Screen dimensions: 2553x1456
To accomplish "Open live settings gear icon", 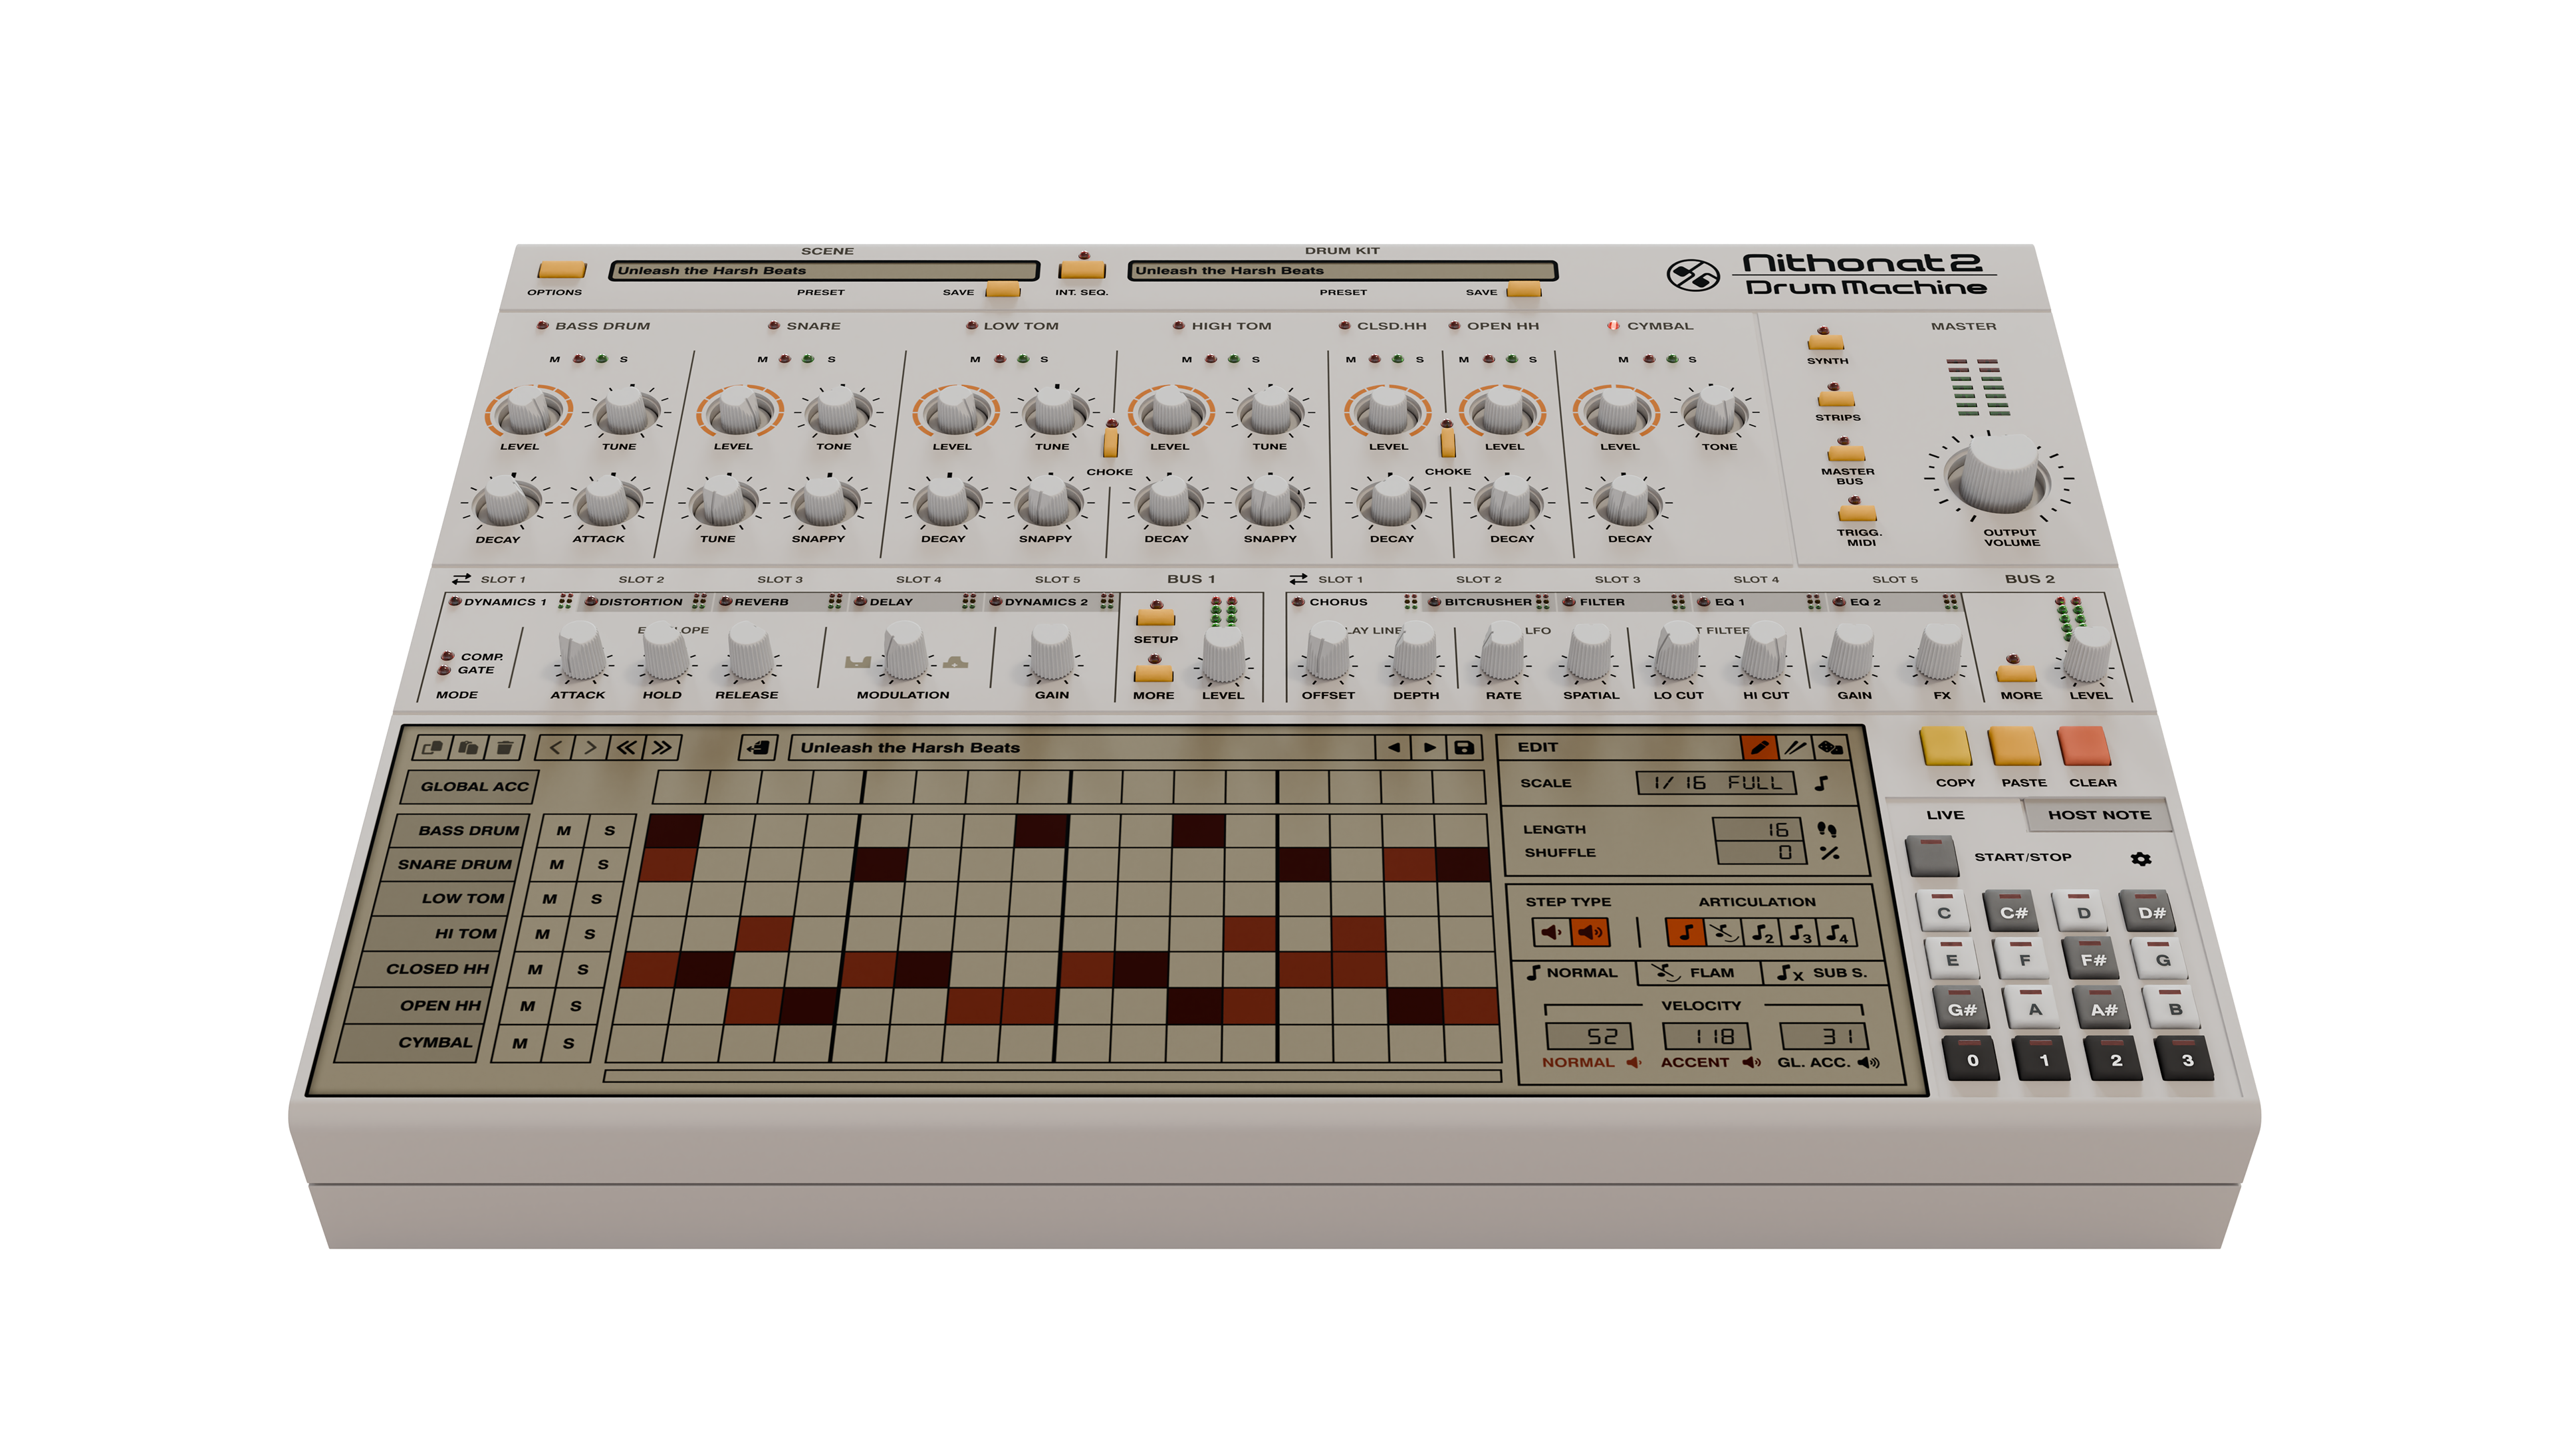I will tap(2140, 858).
